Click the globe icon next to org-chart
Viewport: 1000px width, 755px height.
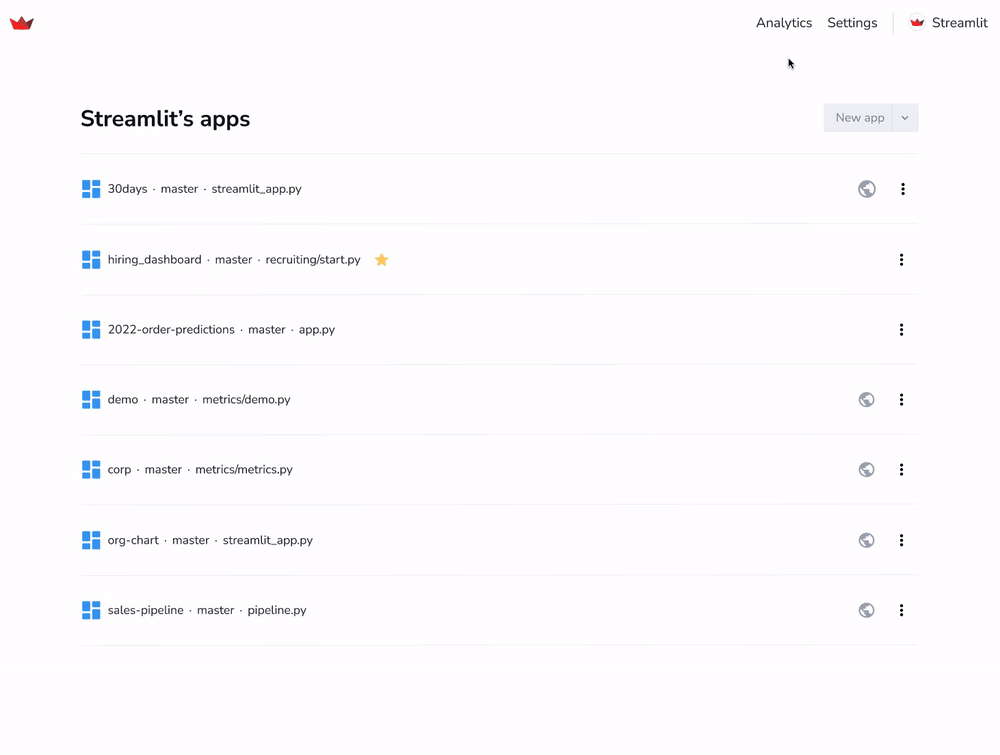coord(866,540)
